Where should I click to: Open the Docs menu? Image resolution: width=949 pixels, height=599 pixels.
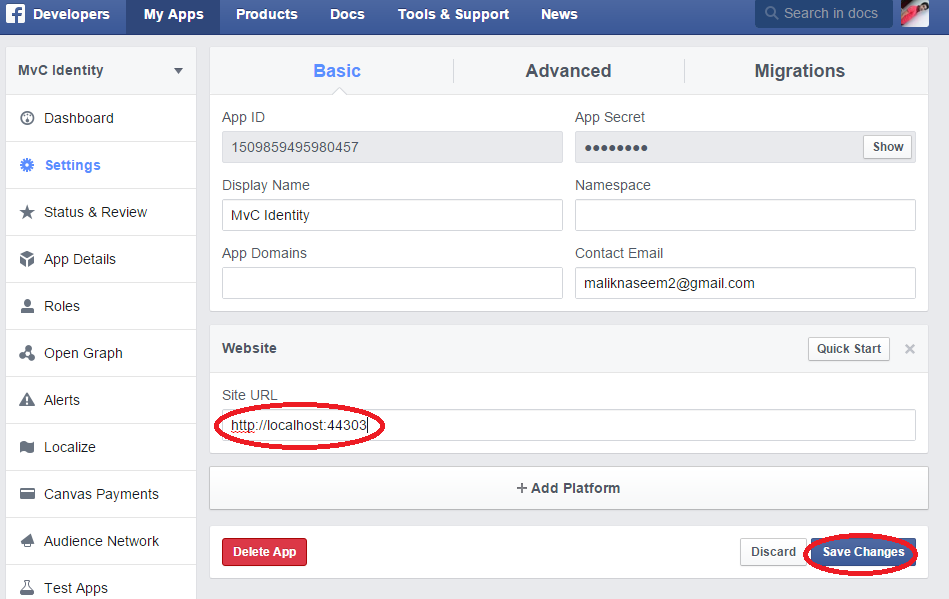(x=347, y=15)
